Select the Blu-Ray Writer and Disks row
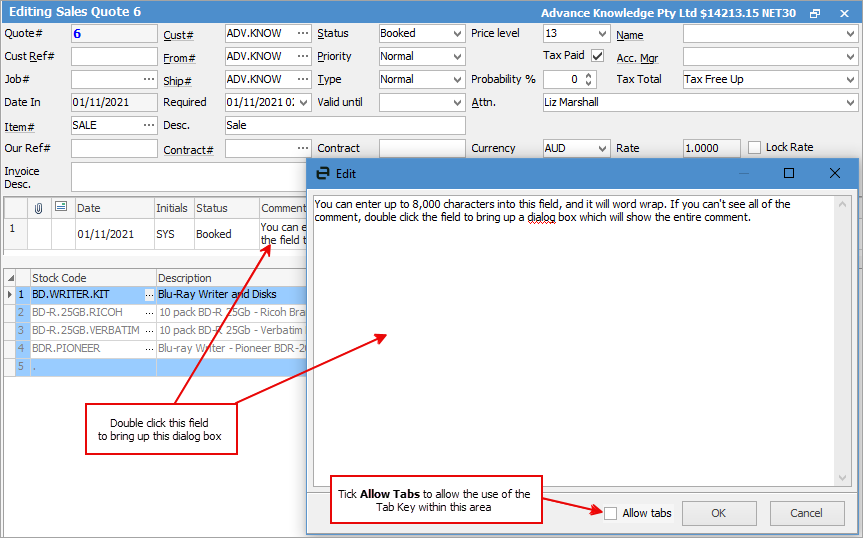863x538 pixels. (231, 295)
